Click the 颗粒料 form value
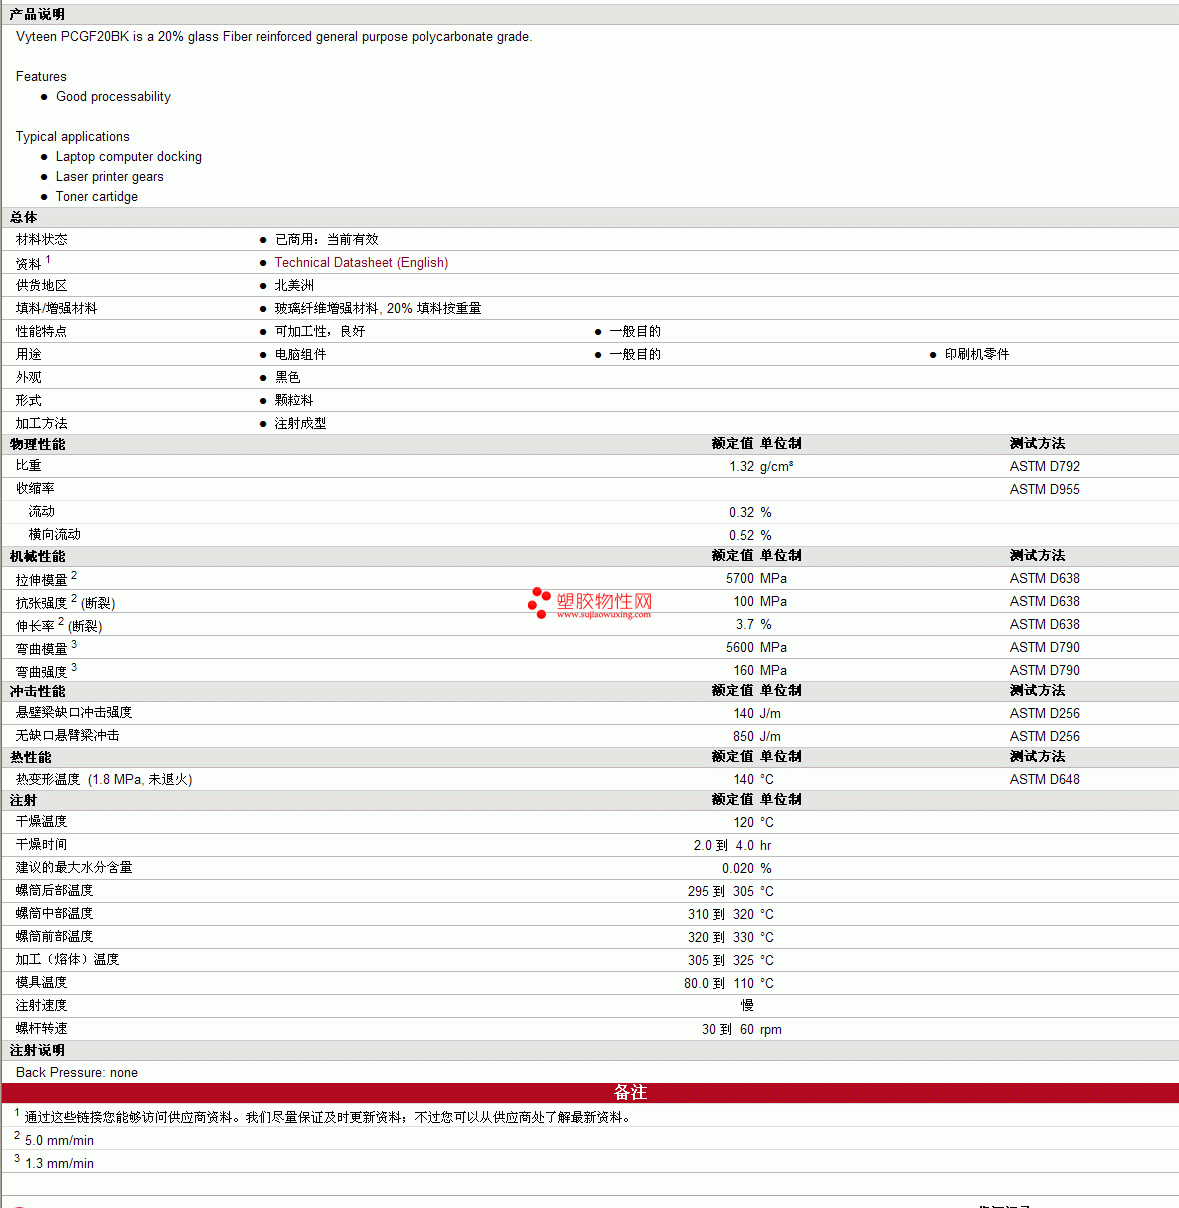This screenshot has height=1208, width=1179. click(294, 400)
